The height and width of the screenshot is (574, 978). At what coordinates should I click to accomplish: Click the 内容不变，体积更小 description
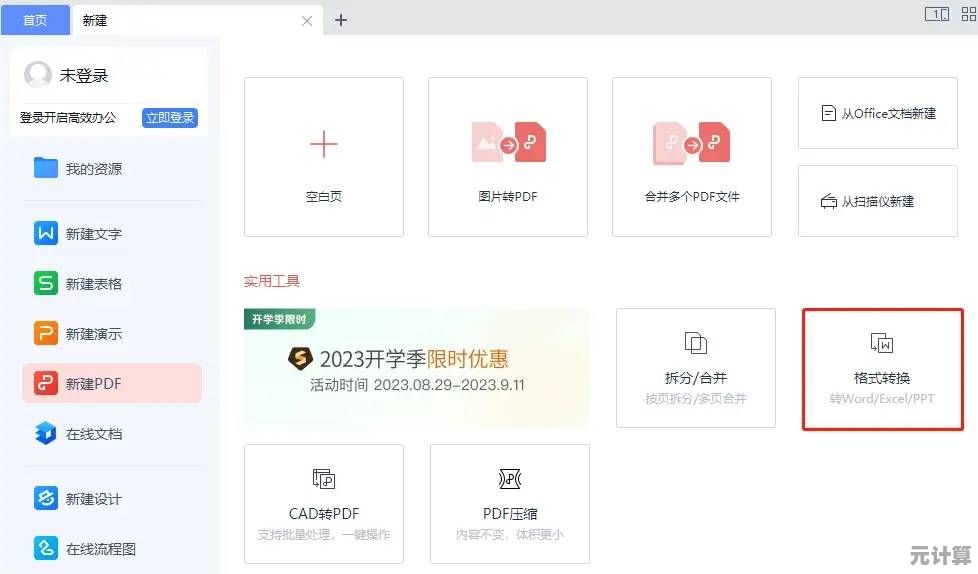point(510,534)
